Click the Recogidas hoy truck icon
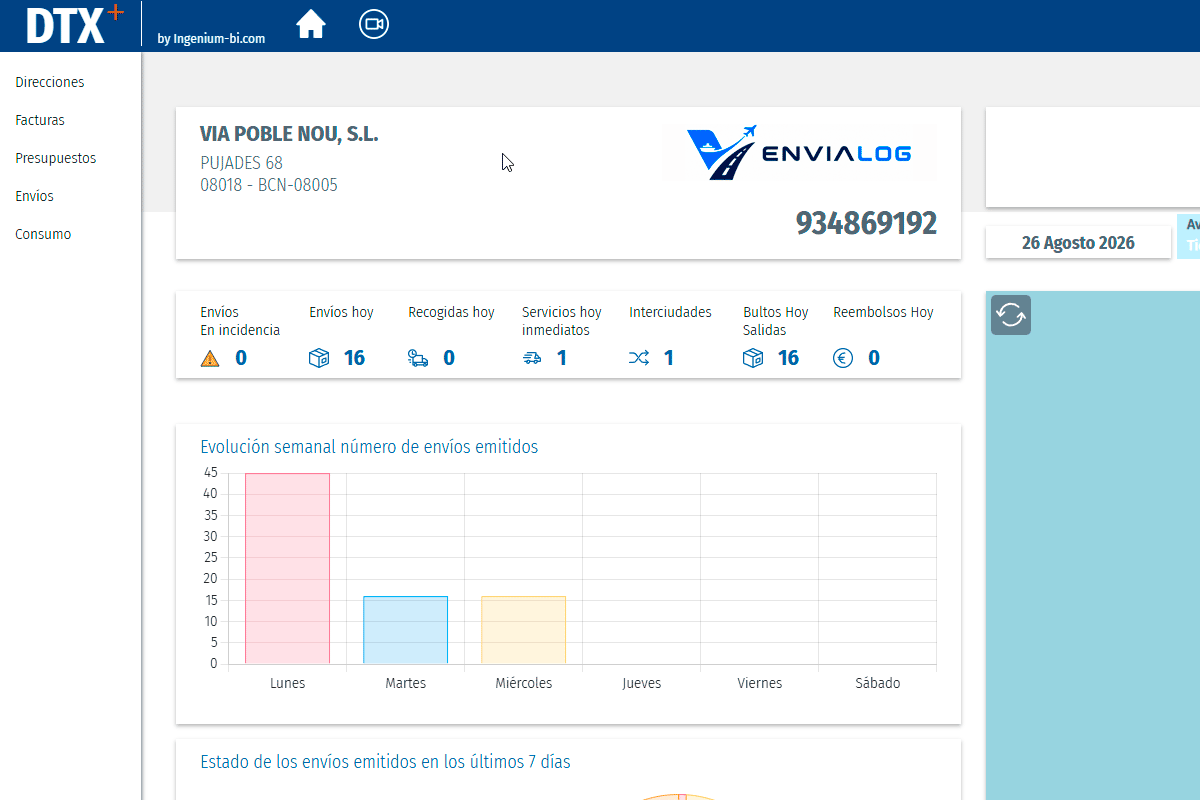 tap(418, 358)
